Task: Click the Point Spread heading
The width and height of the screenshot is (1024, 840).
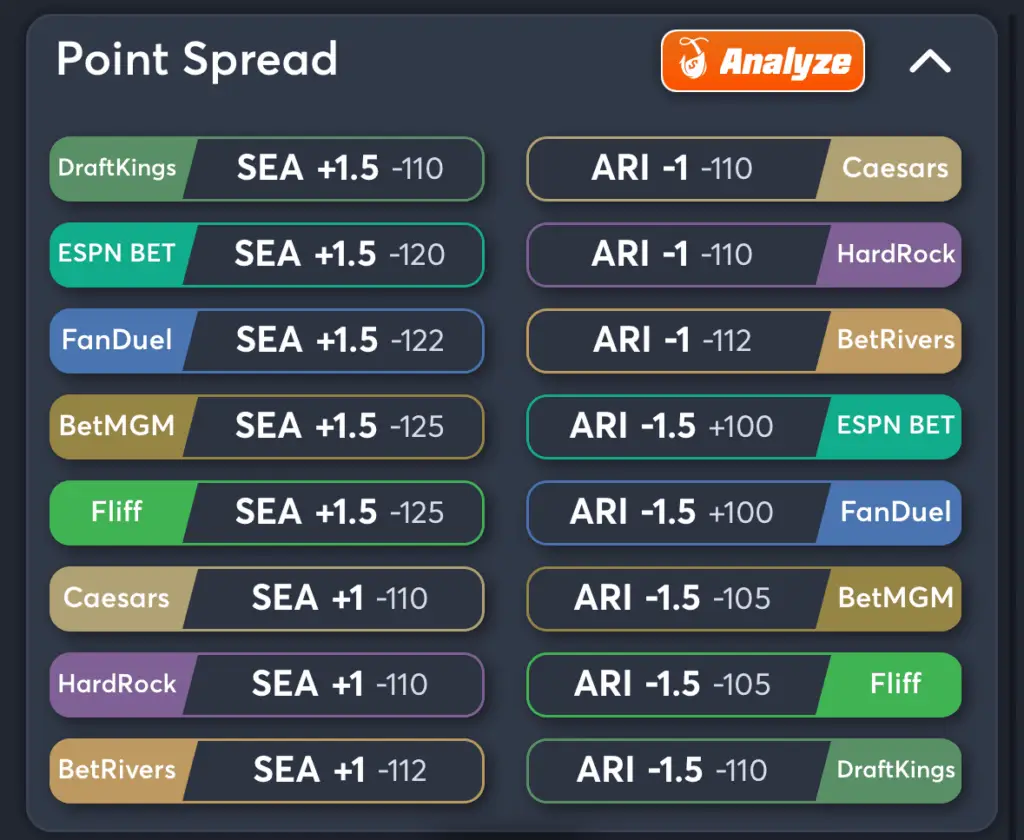Action: click(197, 59)
